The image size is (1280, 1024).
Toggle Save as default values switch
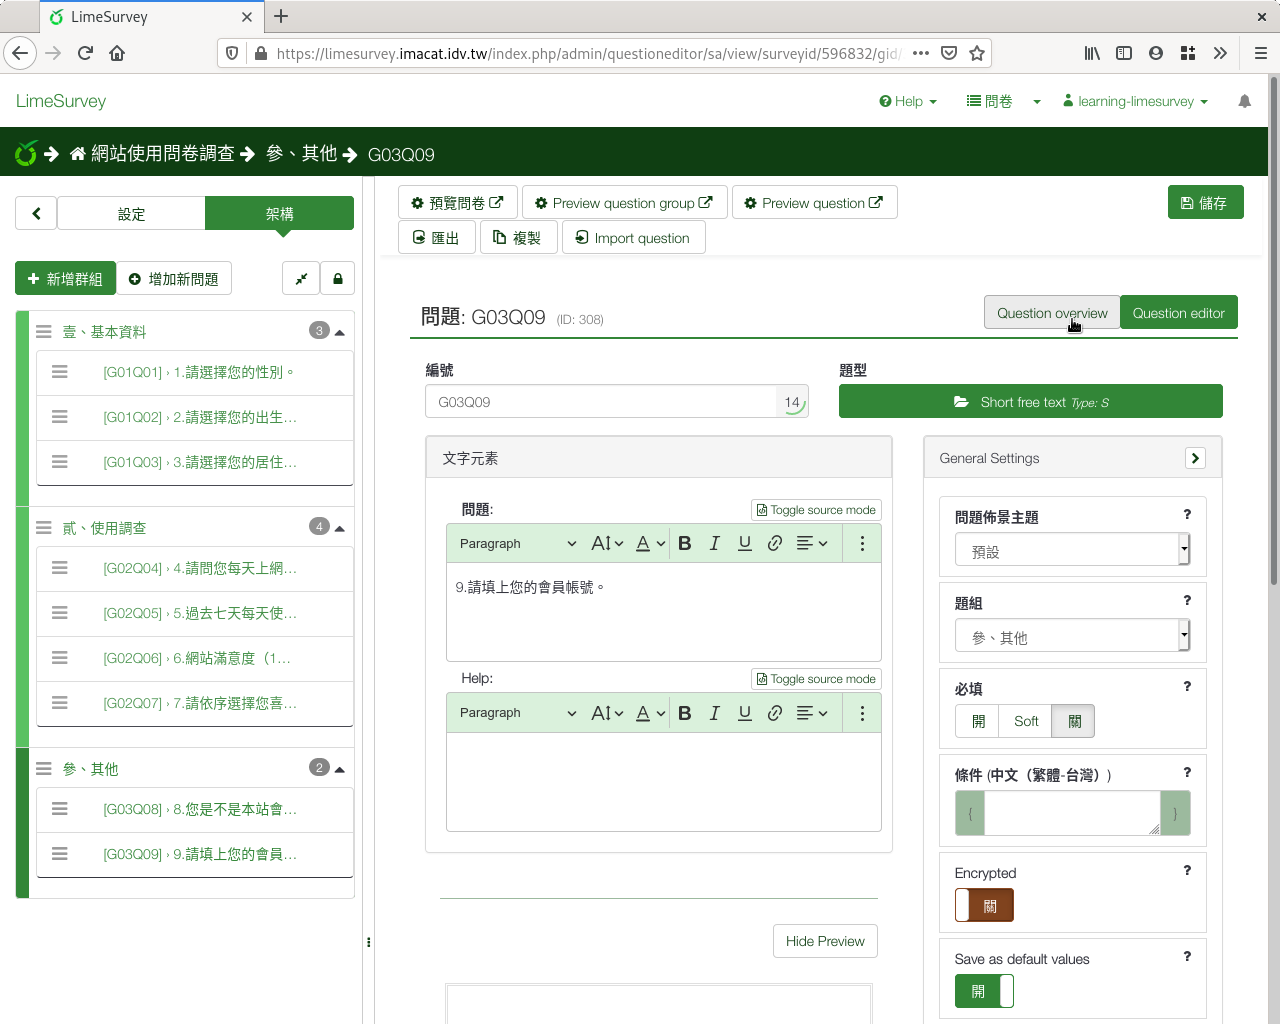984,991
